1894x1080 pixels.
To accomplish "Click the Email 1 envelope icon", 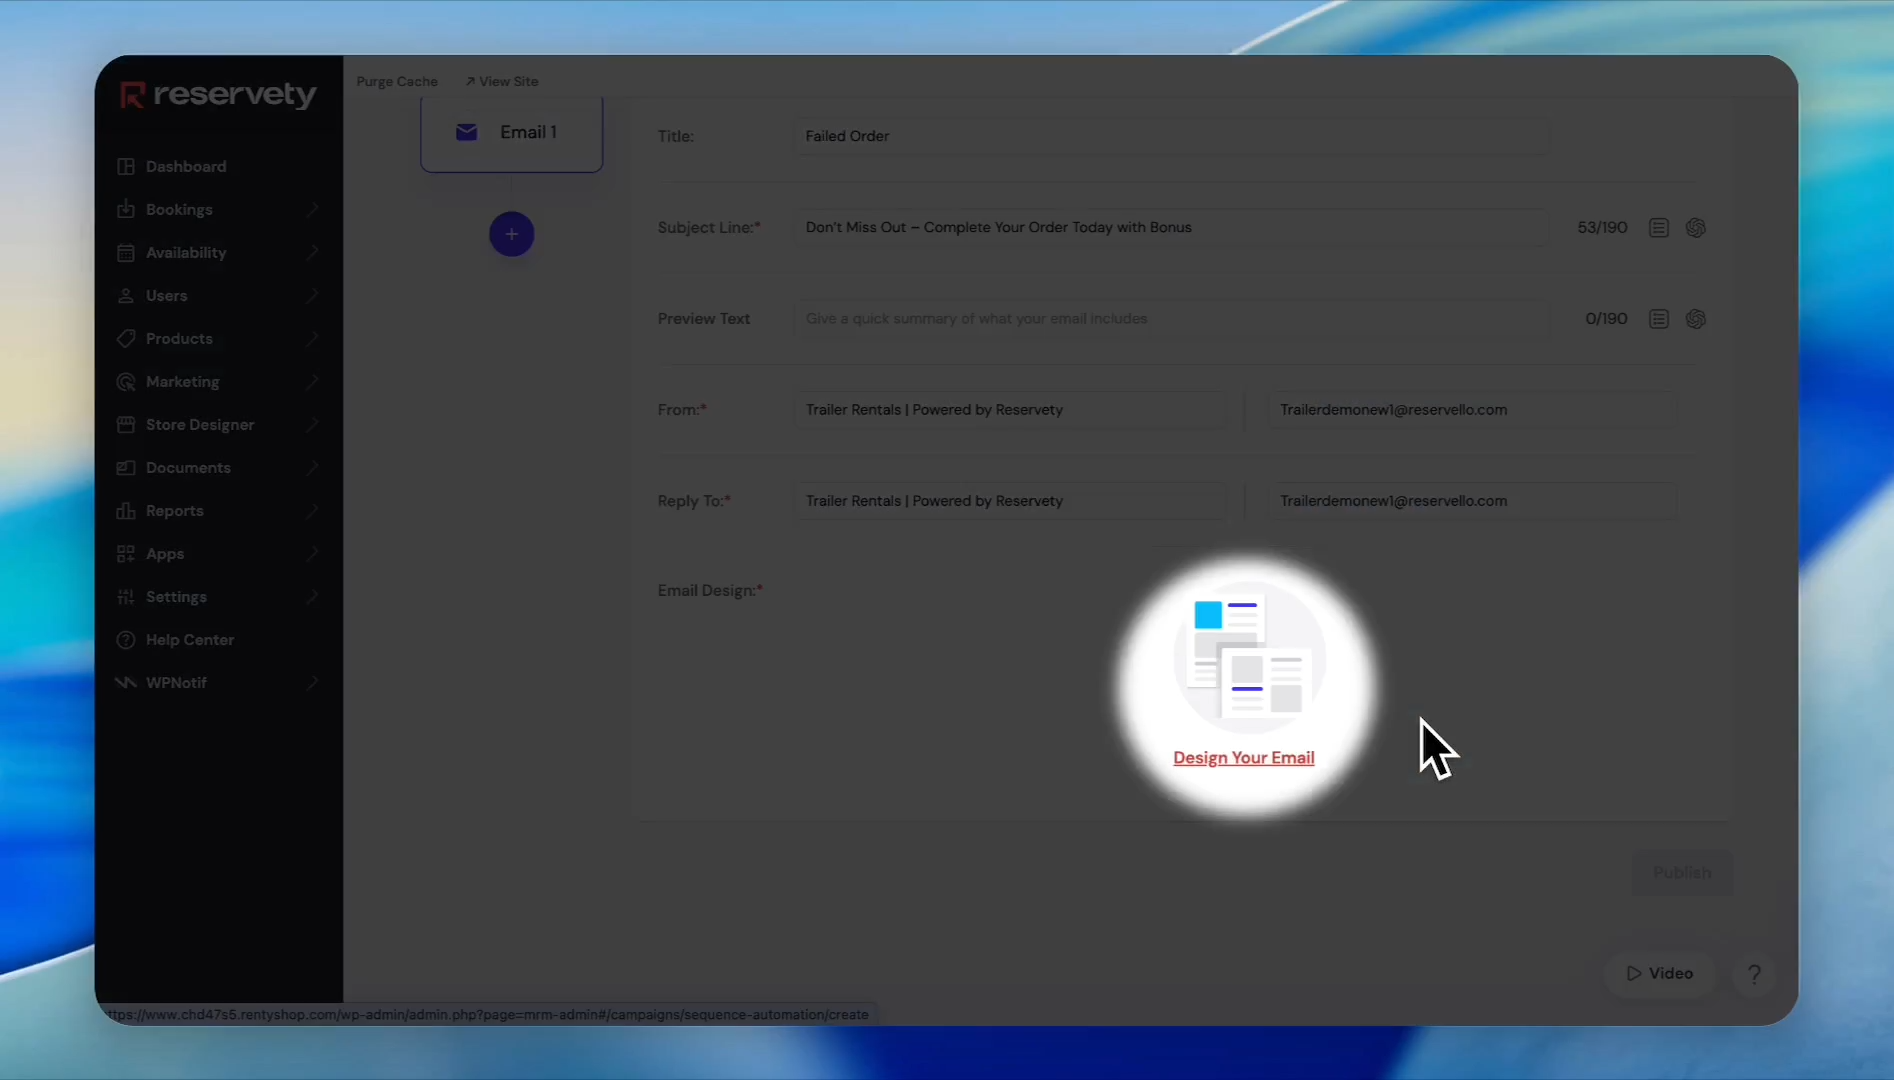I will point(466,132).
